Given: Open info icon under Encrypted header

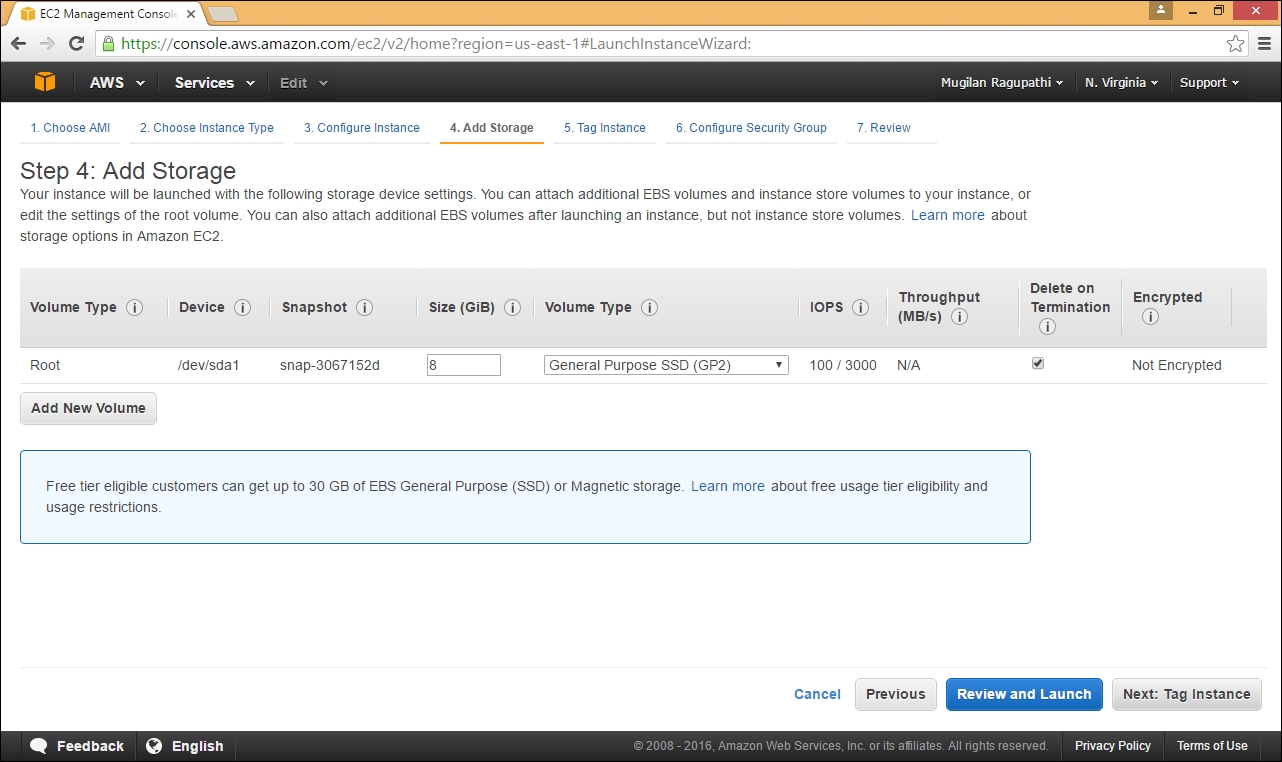Looking at the screenshot, I should tap(1150, 317).
